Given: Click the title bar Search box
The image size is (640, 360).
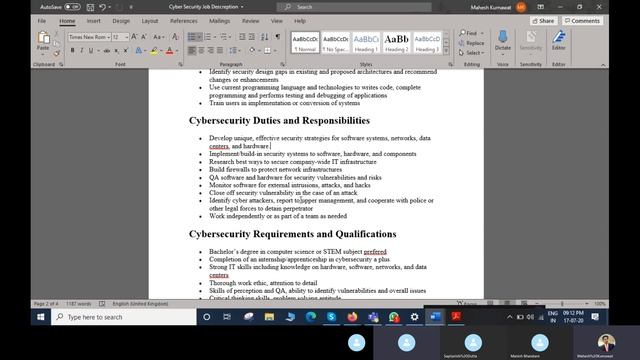Looking at the screenshot, I should point(354,7).
